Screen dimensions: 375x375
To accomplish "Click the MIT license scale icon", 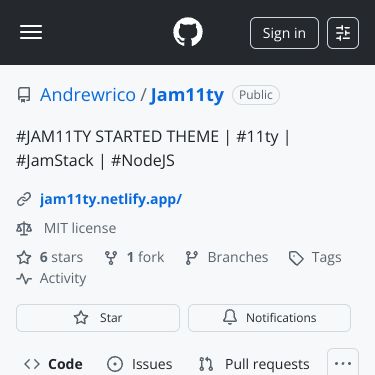I will [x=24, y=229].
